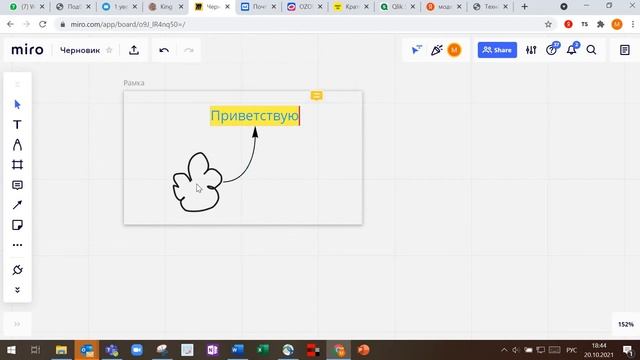Switch to the OZO browser tab
Viewport: 640px width, 360px height.
pyautogui.click(x=305, y=7)
